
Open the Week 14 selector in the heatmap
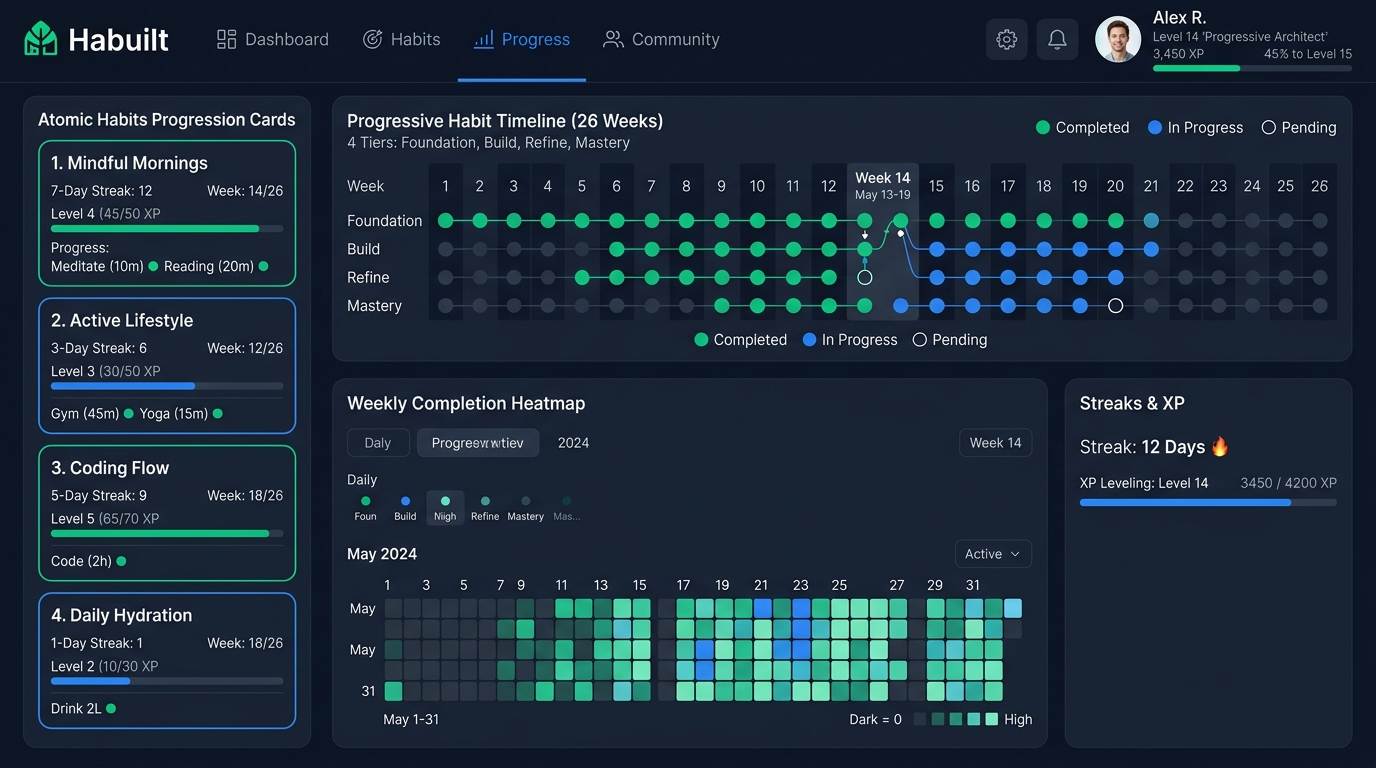pyautogui.click(x=995, y=442)
